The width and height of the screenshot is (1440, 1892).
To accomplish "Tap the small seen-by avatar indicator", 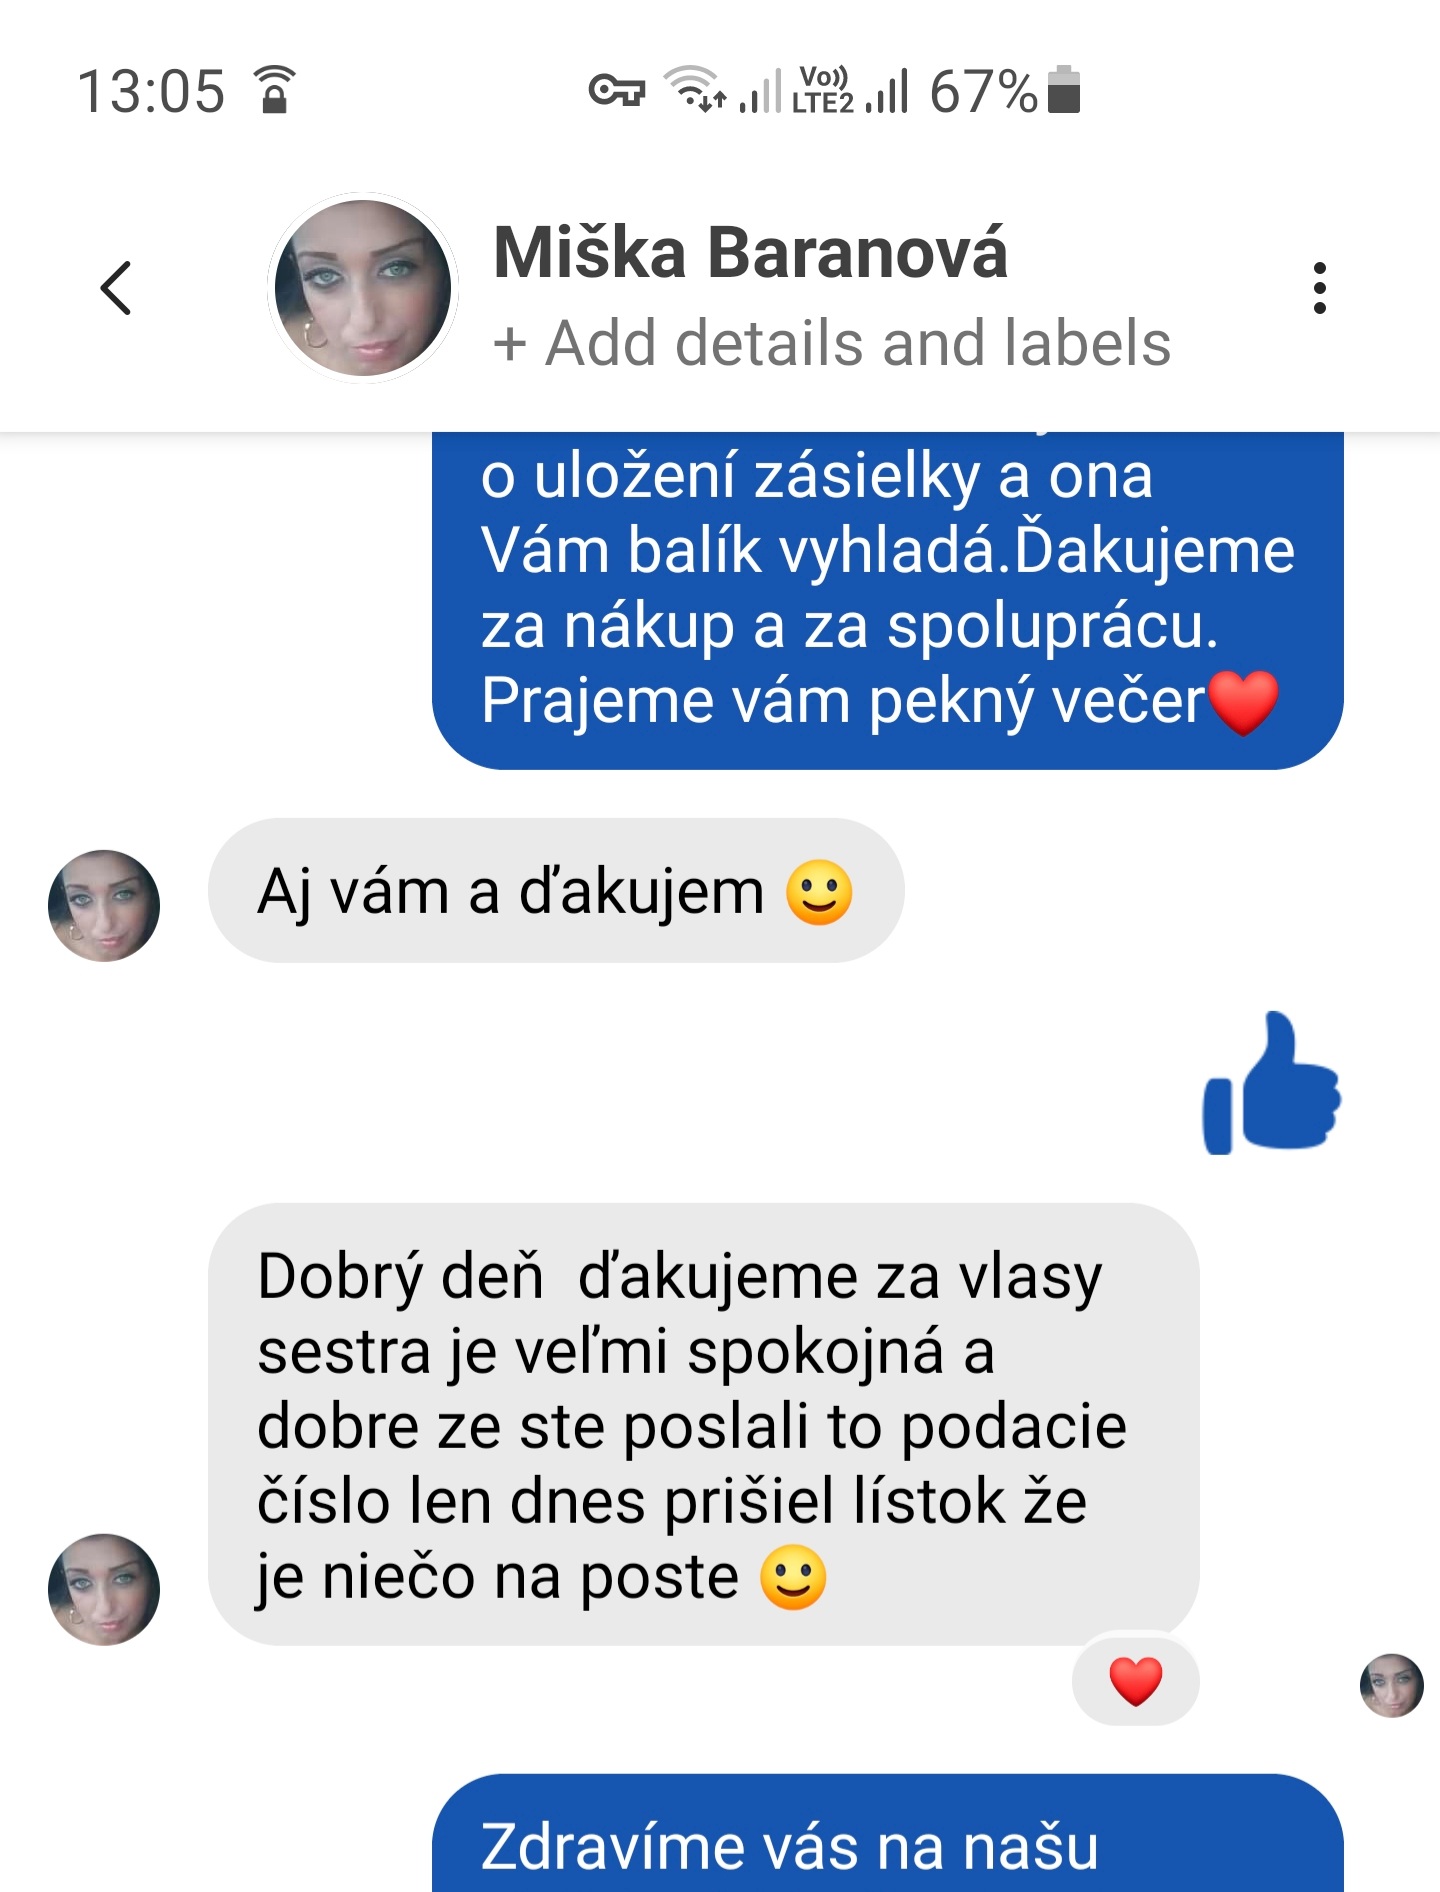I will coord(1391,1685).
